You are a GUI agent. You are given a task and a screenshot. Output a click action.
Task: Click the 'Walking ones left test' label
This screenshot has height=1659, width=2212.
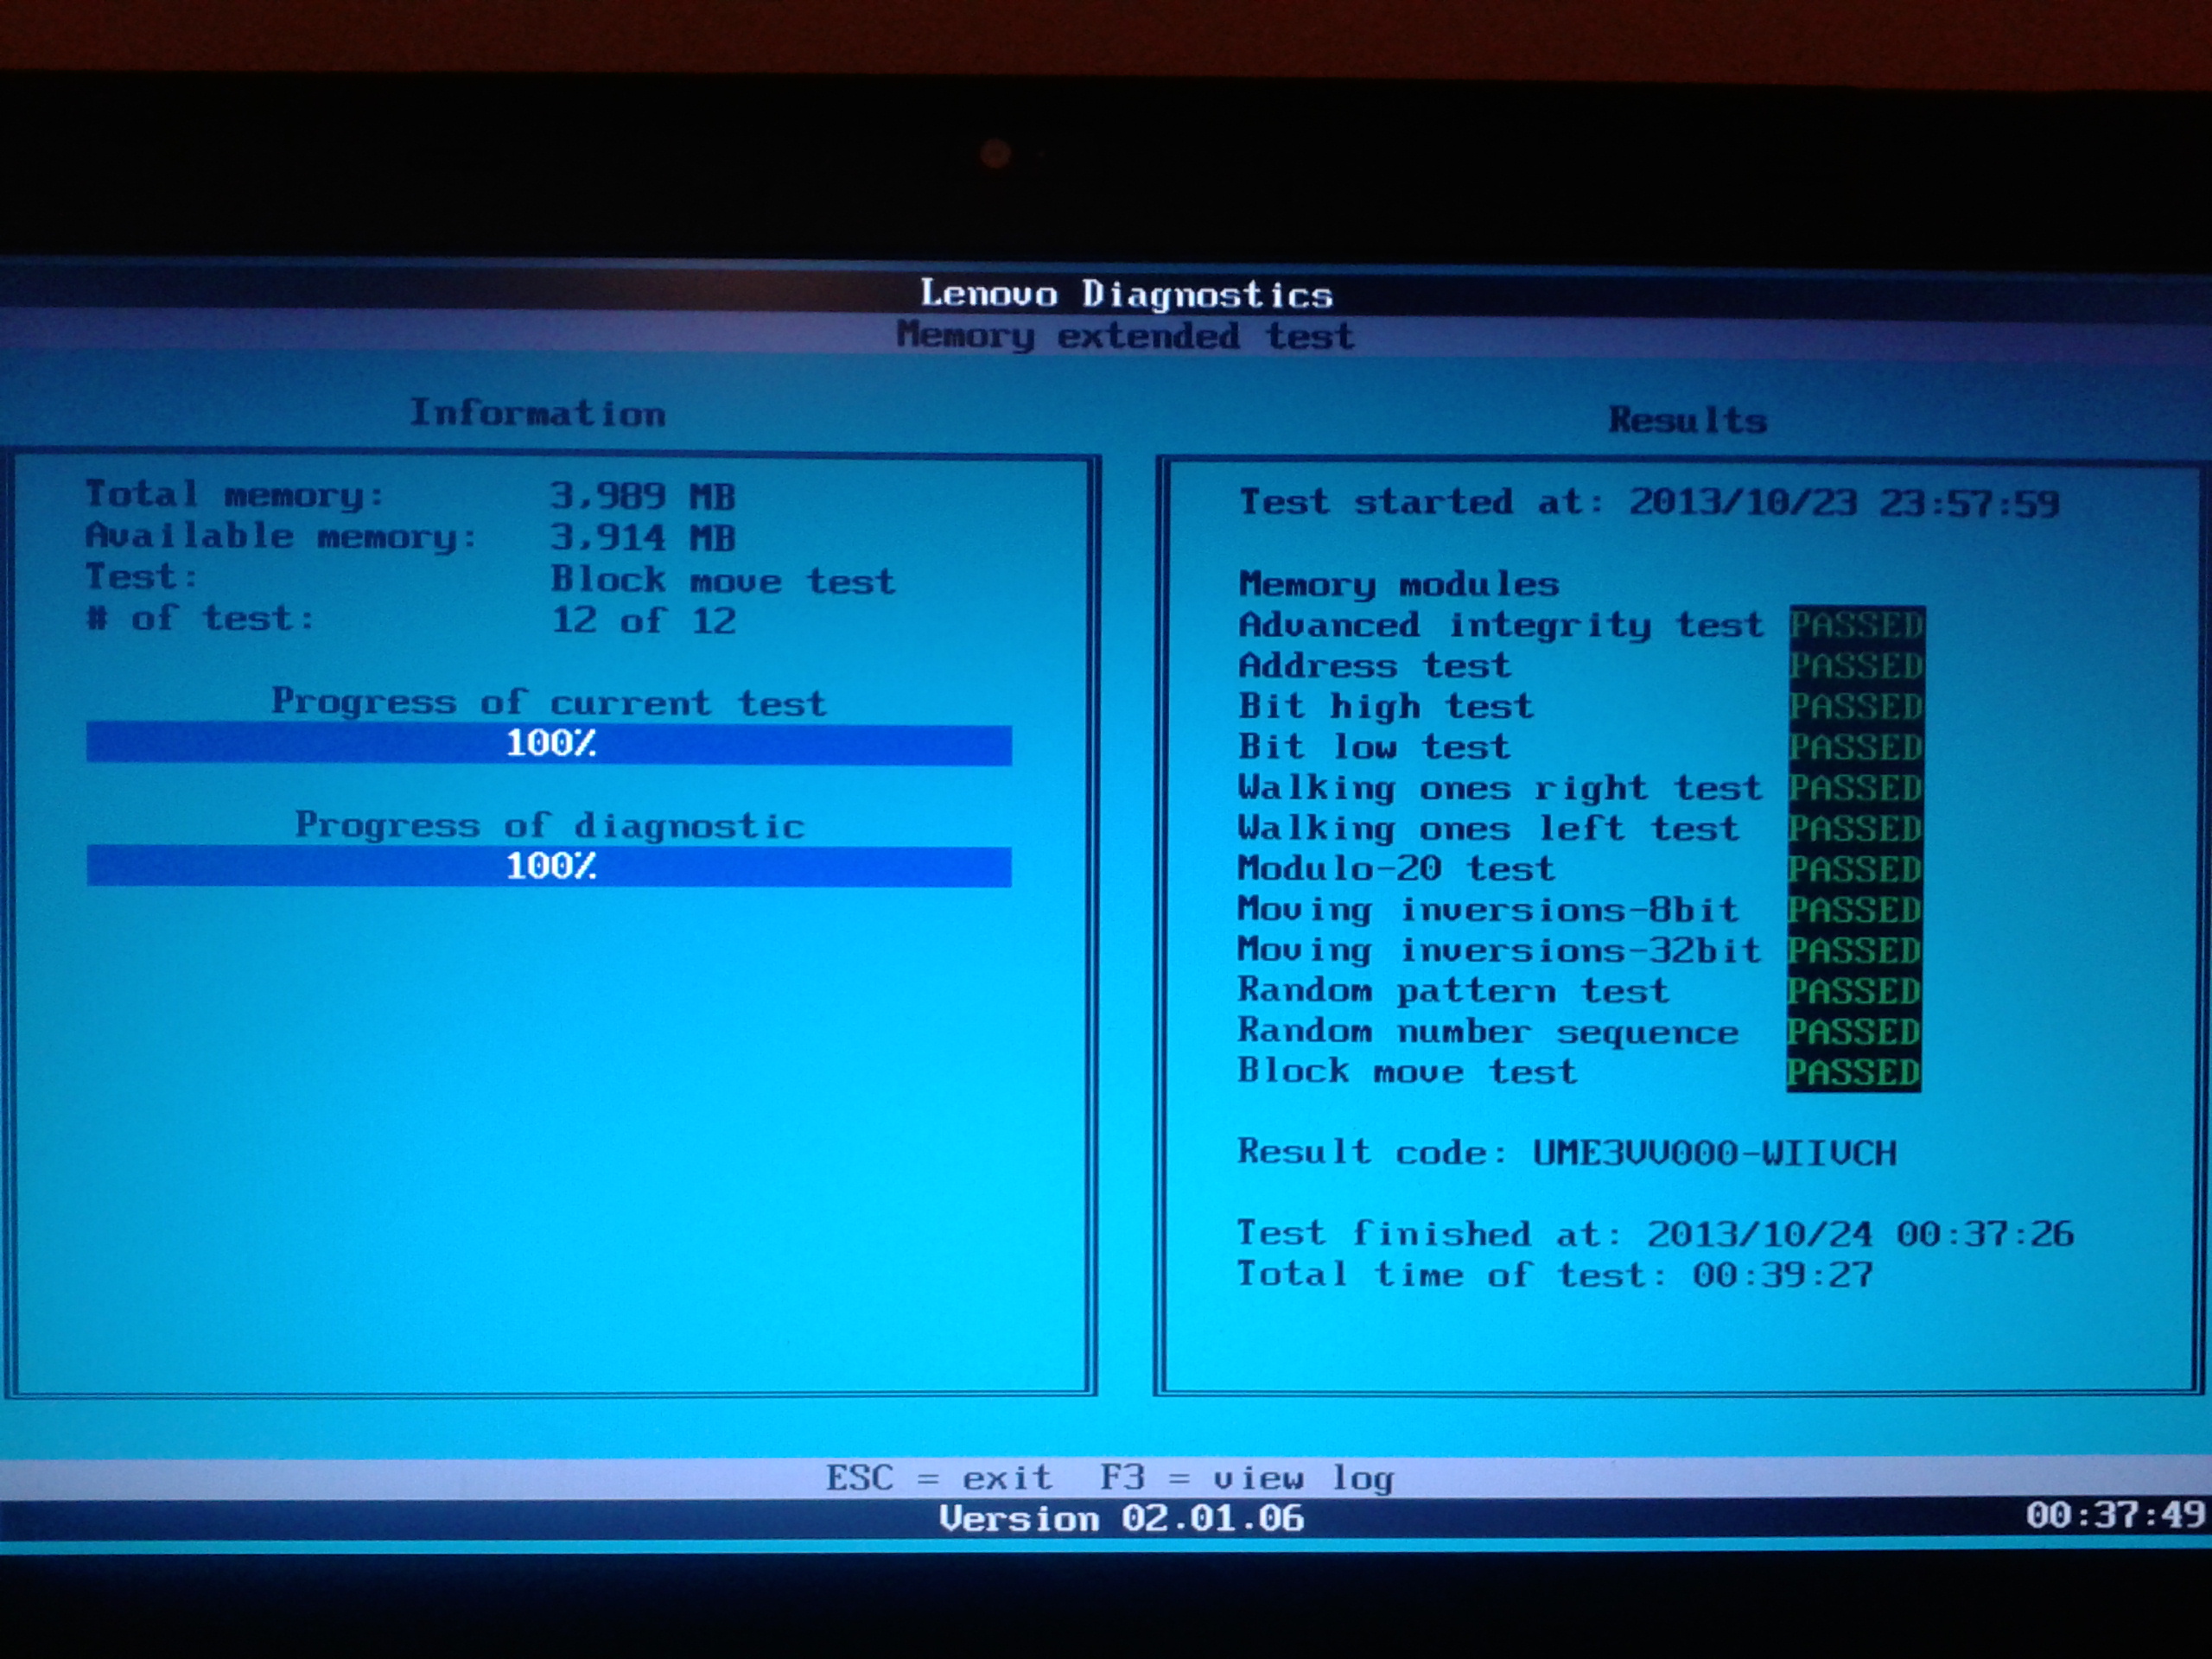point(1489,829)
